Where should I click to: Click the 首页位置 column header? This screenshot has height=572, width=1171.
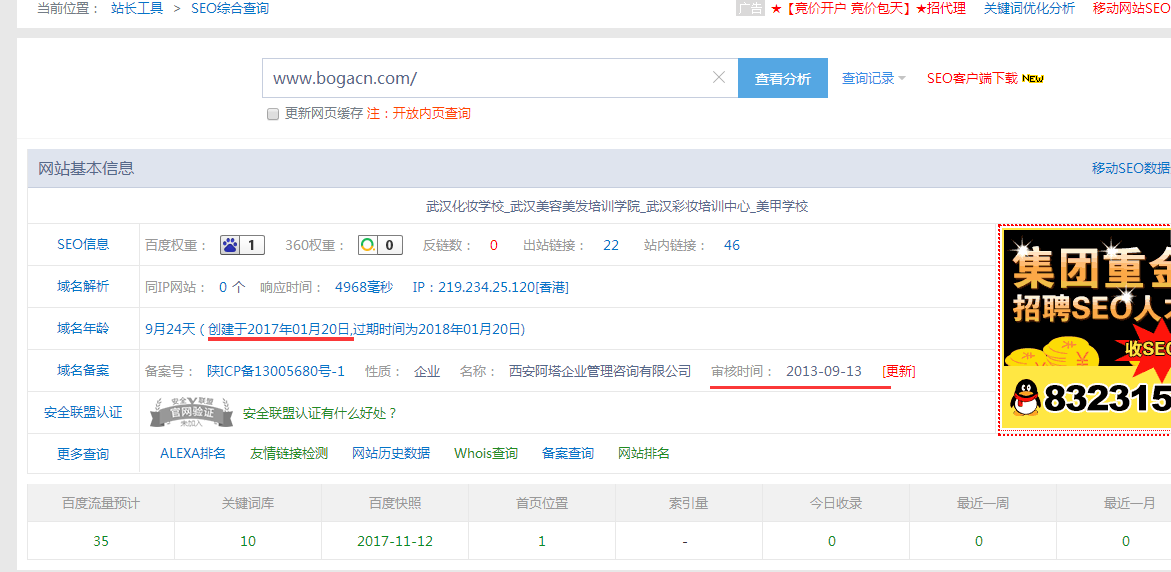pos(541,503)
